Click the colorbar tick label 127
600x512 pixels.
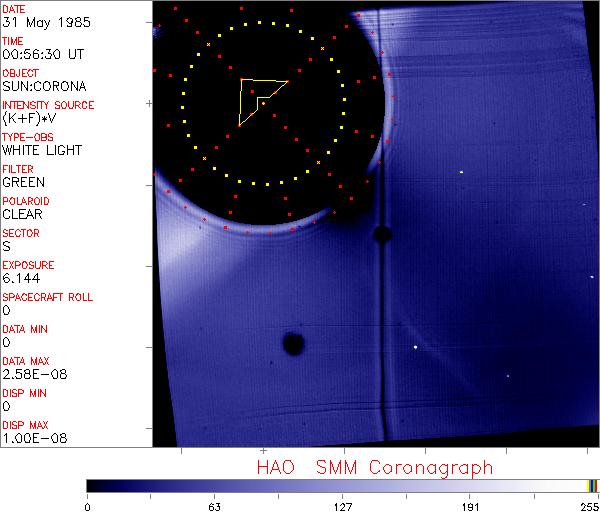click(343, 506)
